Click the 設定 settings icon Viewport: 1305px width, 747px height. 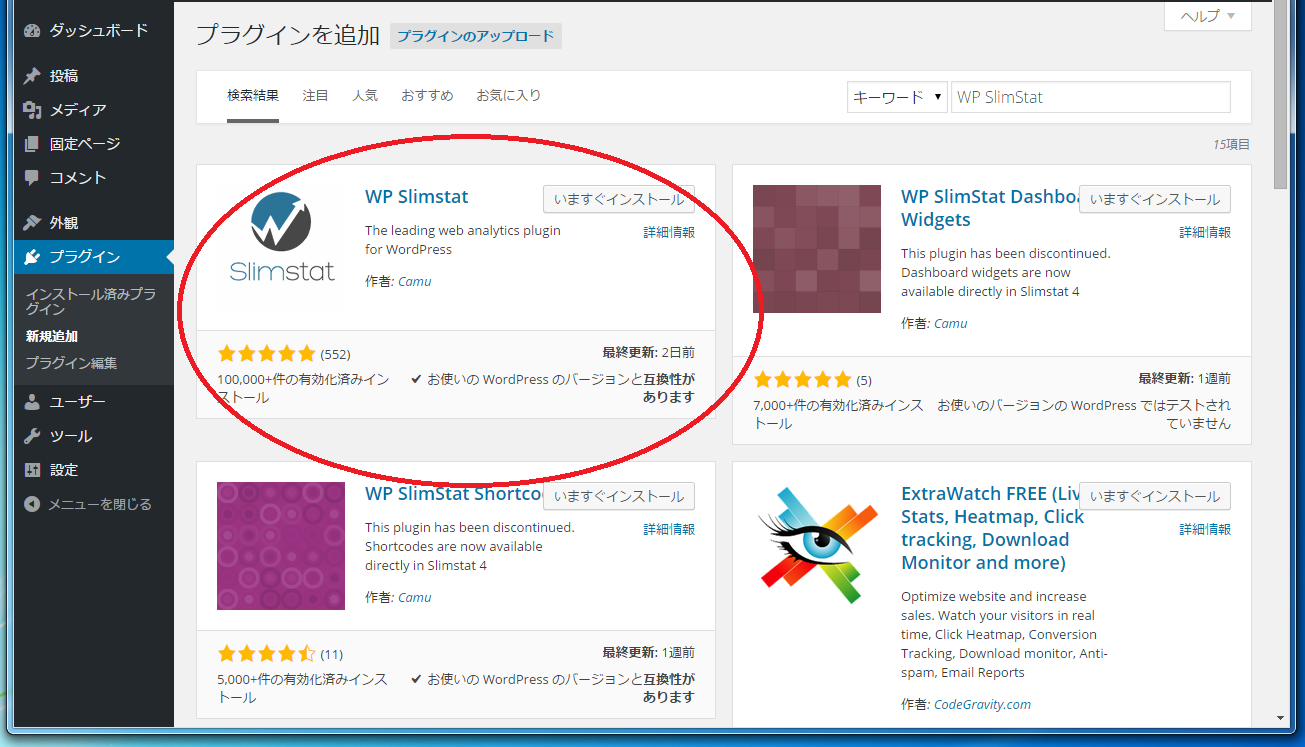[32, 470]
